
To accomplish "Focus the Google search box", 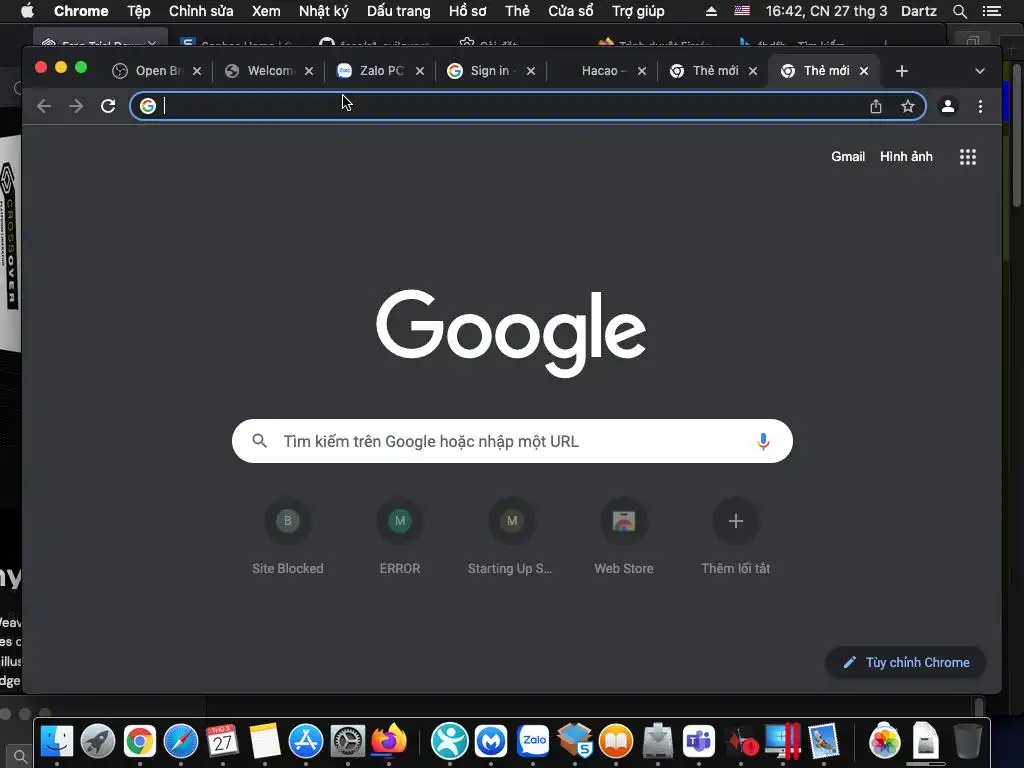I will 512,441.
